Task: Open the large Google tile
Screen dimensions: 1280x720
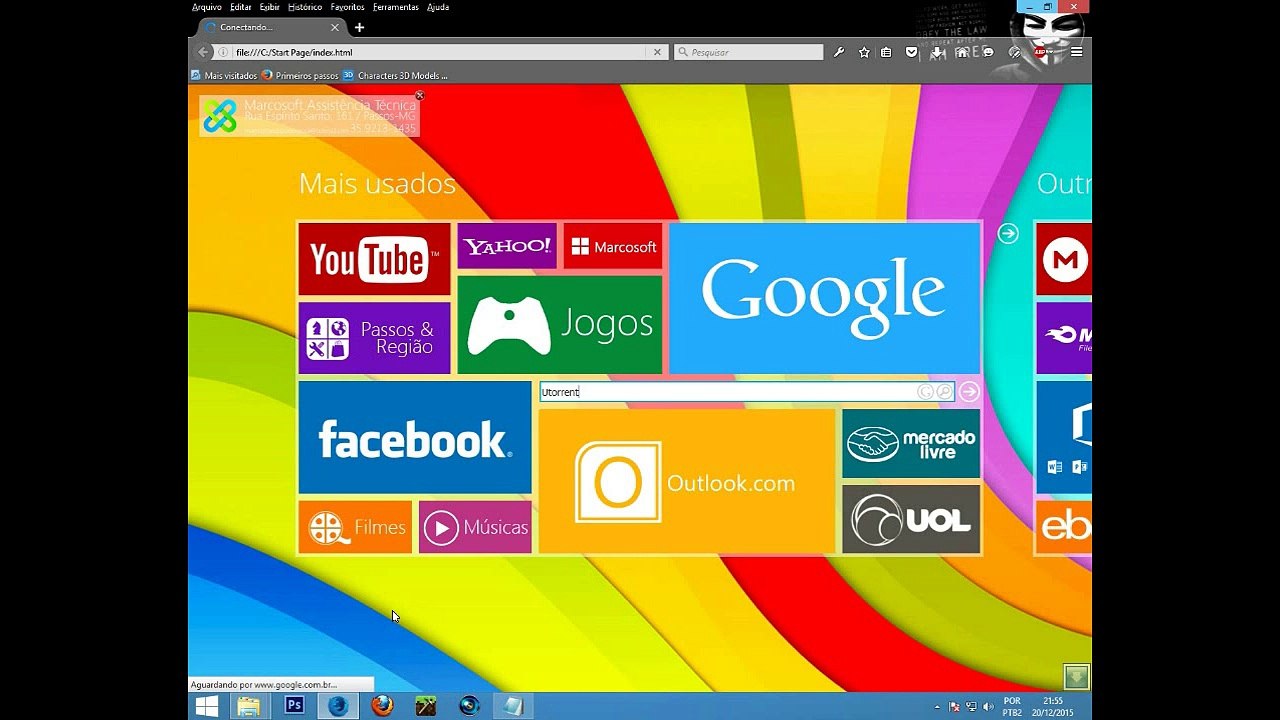Action: point(825,298)
